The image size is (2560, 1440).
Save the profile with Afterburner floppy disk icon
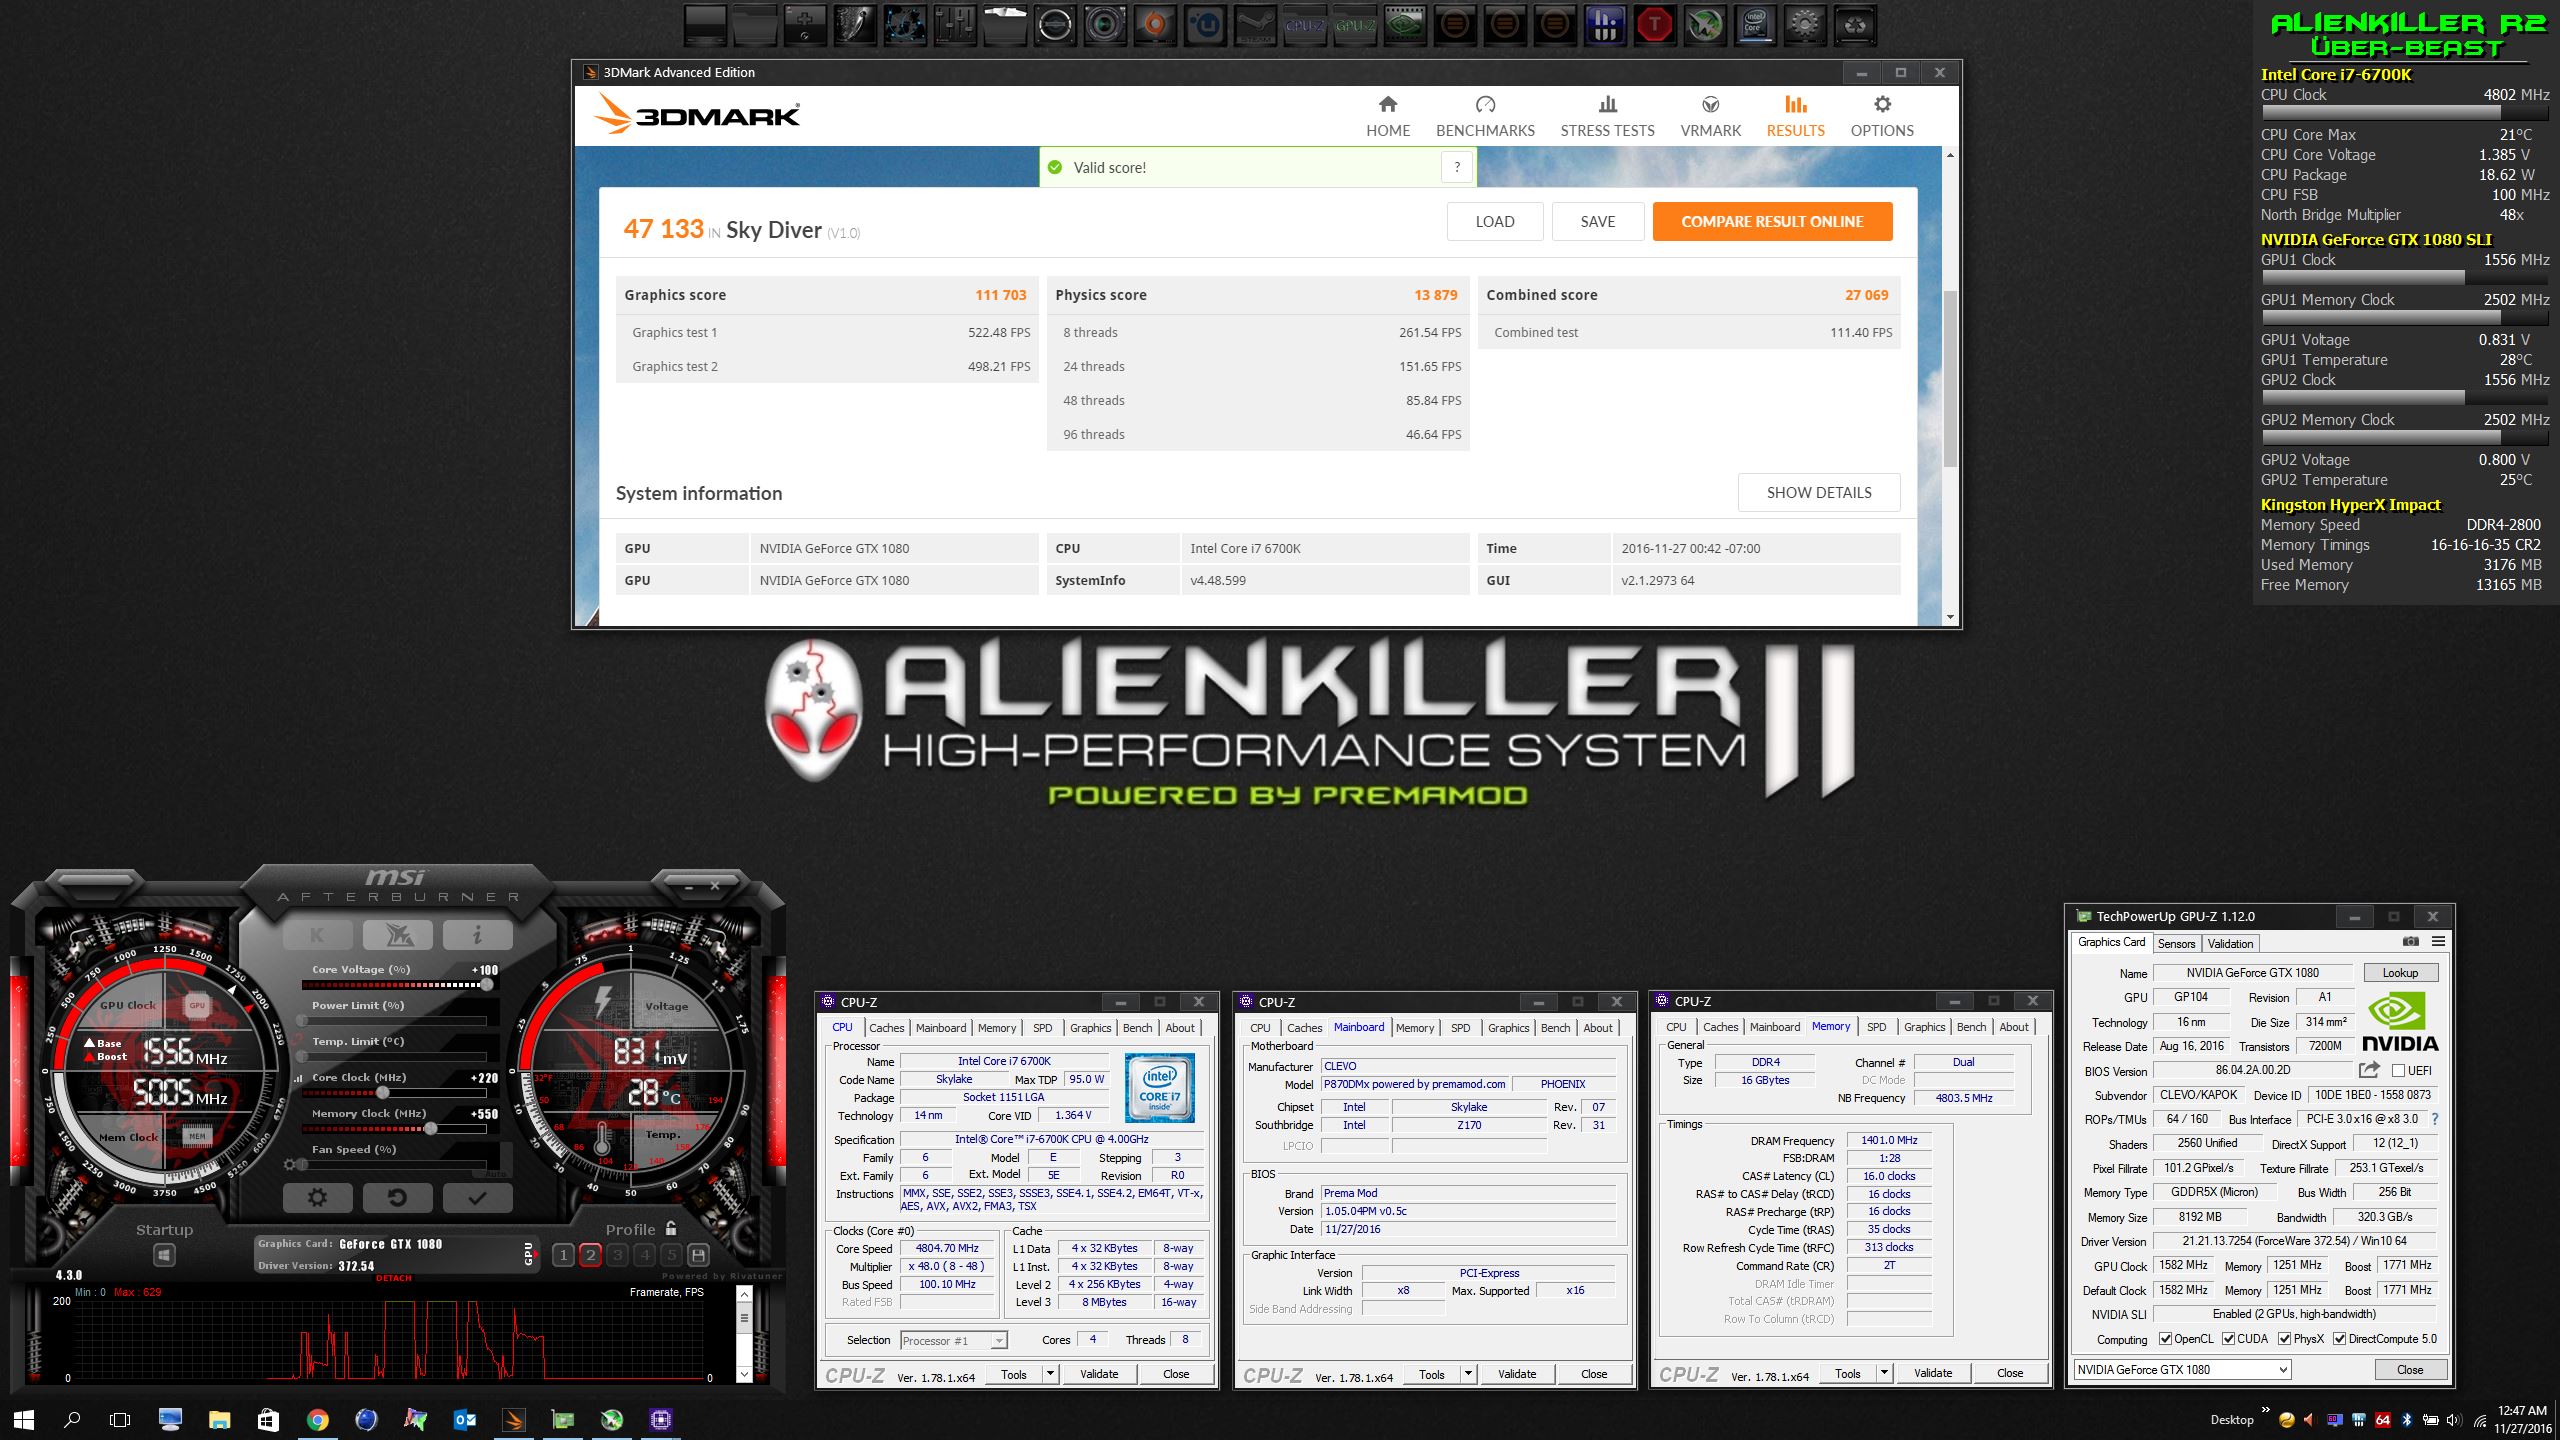[x=698, y=1255]
